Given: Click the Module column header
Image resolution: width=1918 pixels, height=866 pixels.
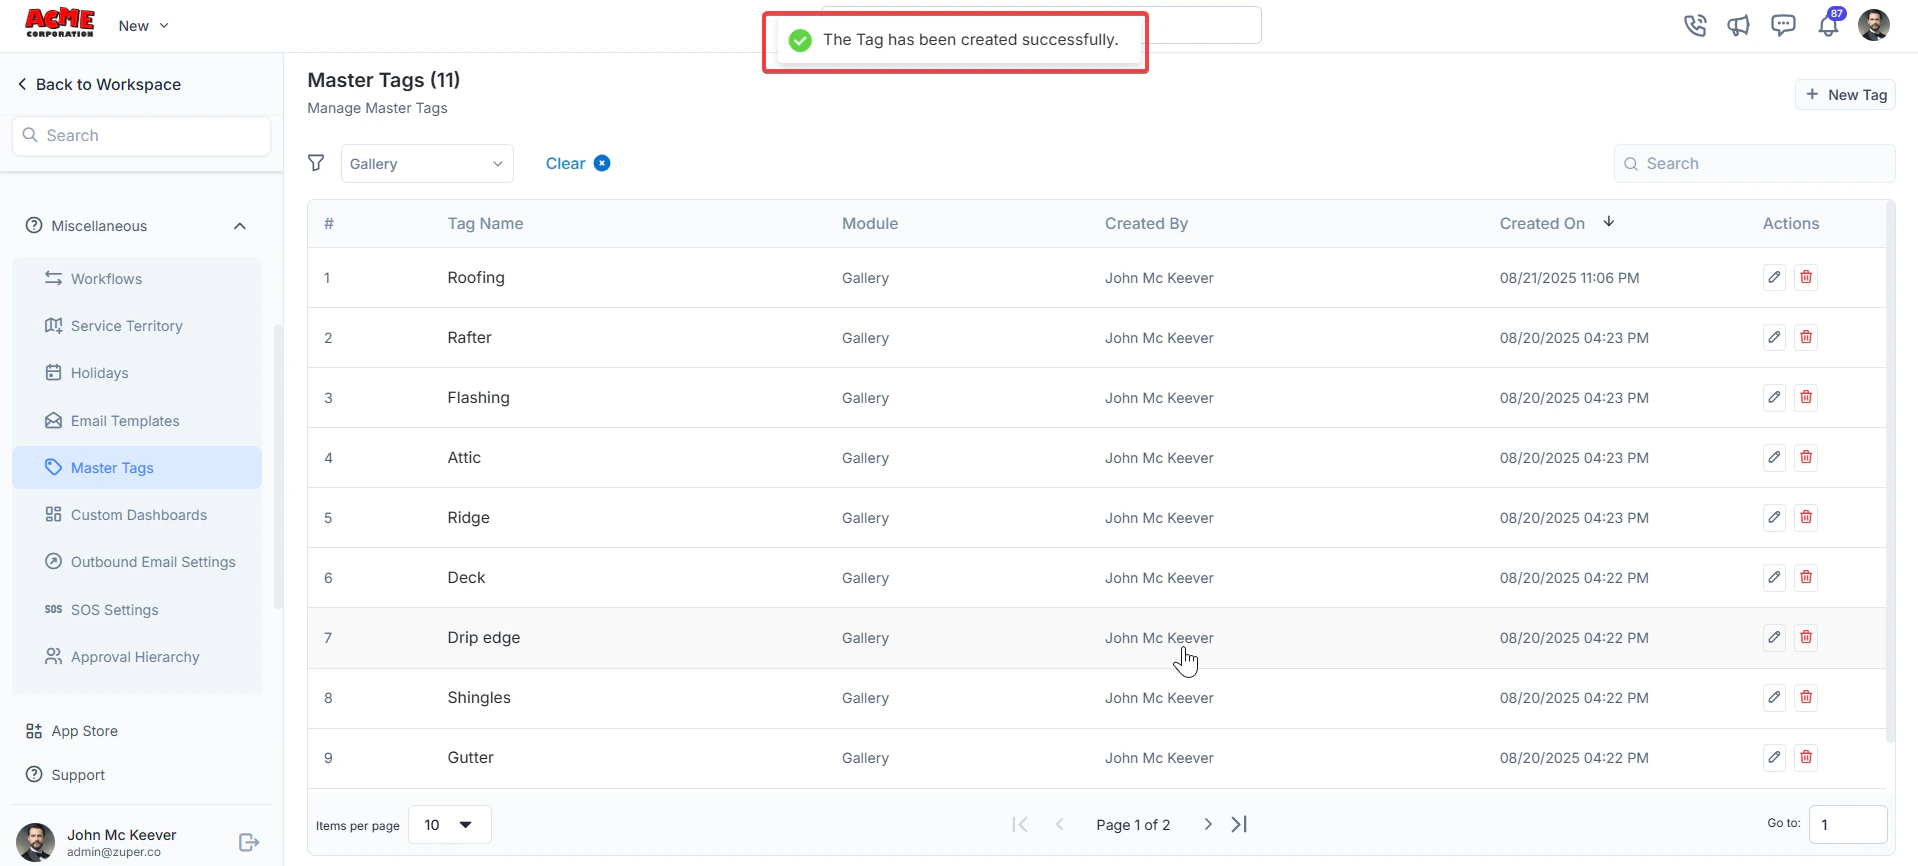Looking at the screenshot, I should pos(870,224).
